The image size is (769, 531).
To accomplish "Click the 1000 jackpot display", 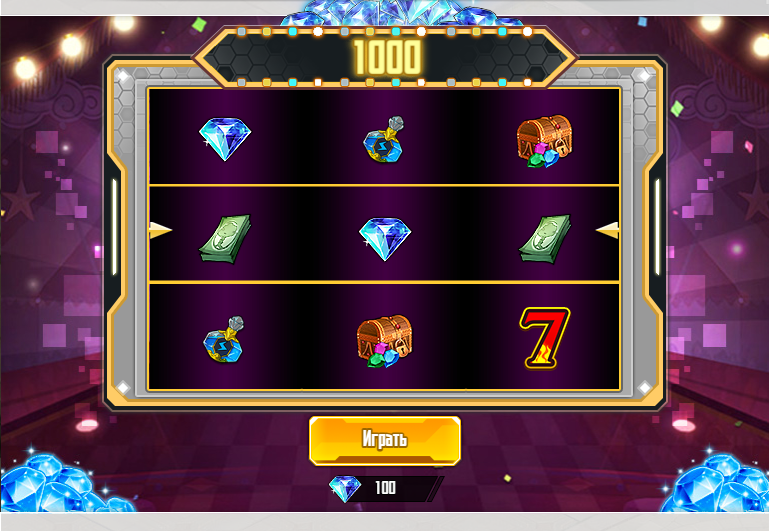I will click(x=387, y=57).
